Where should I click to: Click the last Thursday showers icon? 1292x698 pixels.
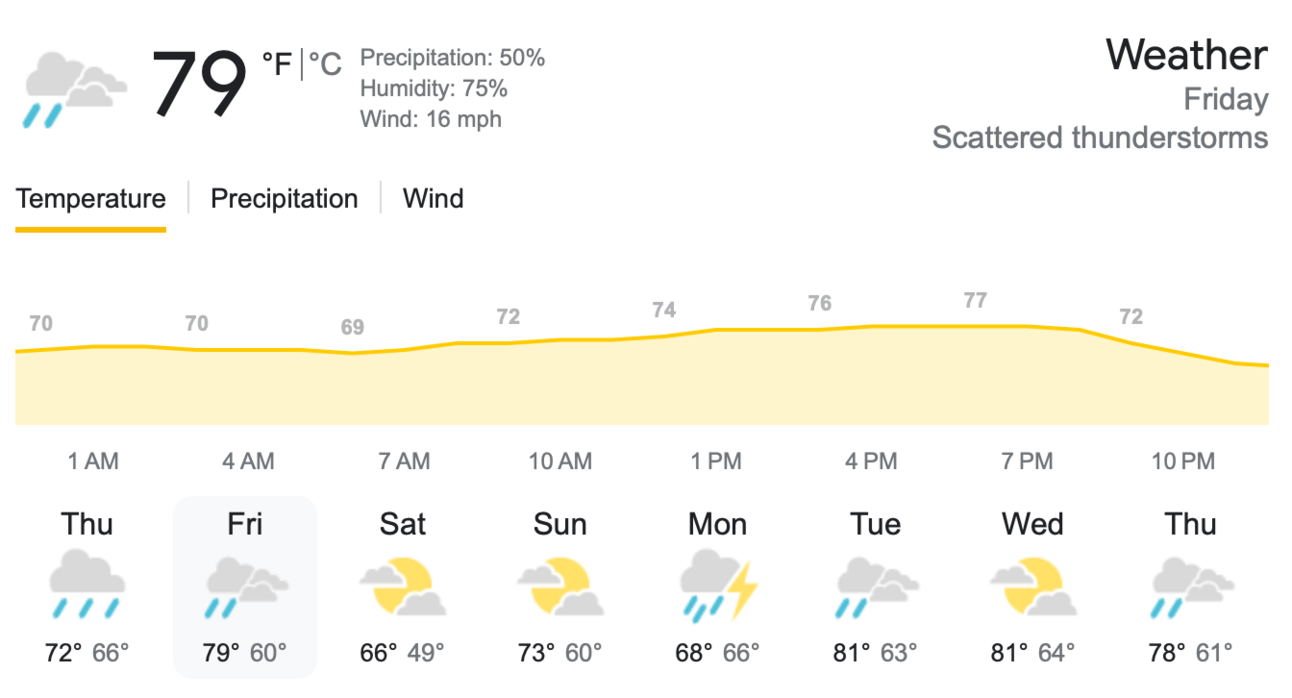coord(1191,586)
